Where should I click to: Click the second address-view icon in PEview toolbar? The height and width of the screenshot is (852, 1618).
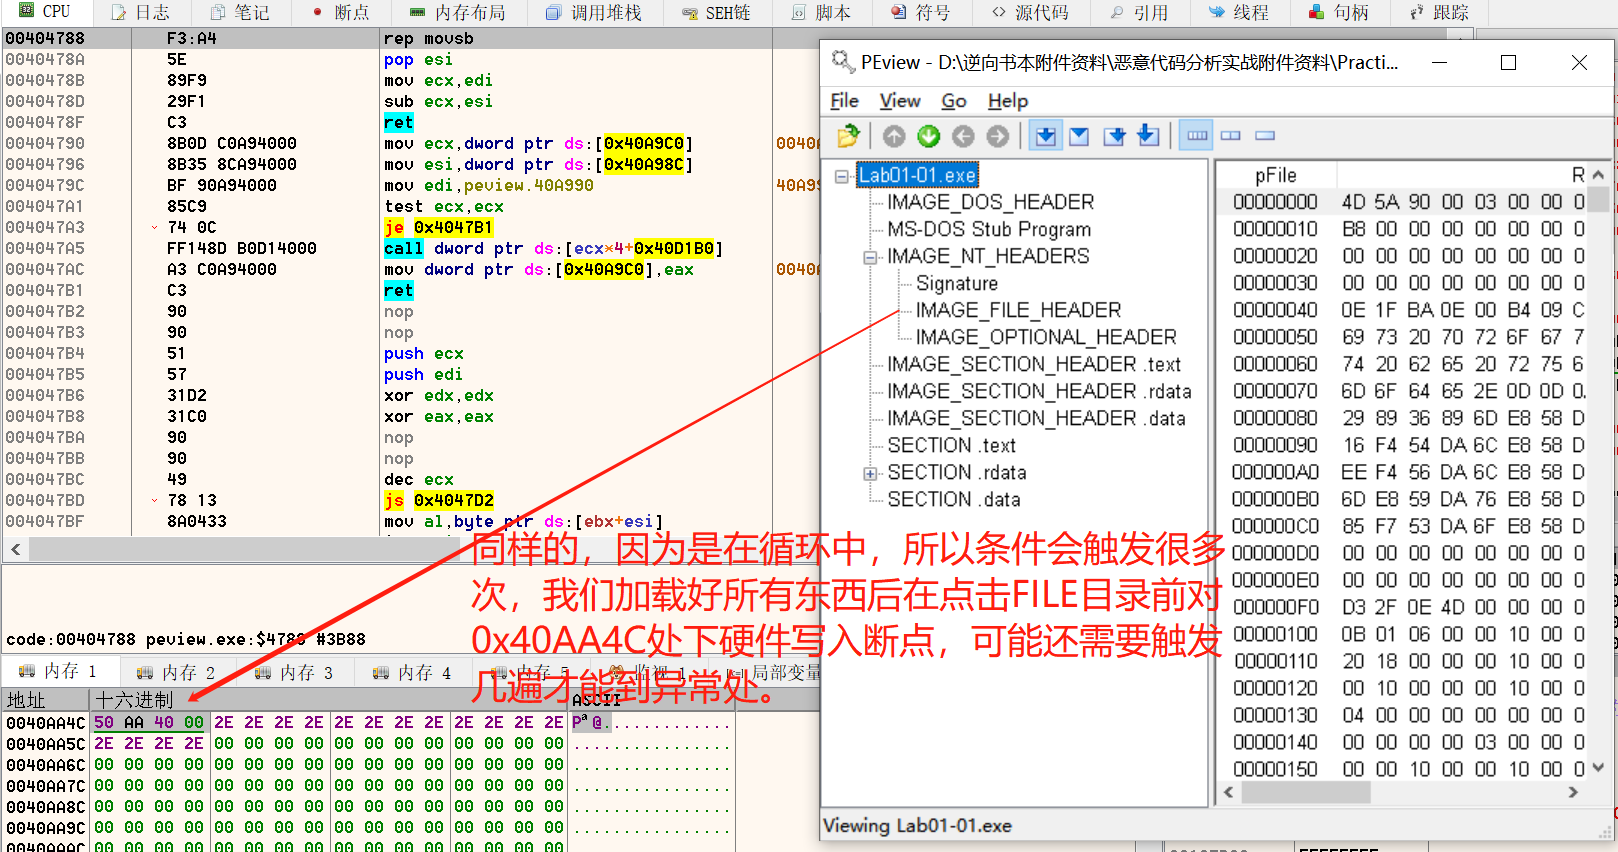[1079, 136]
